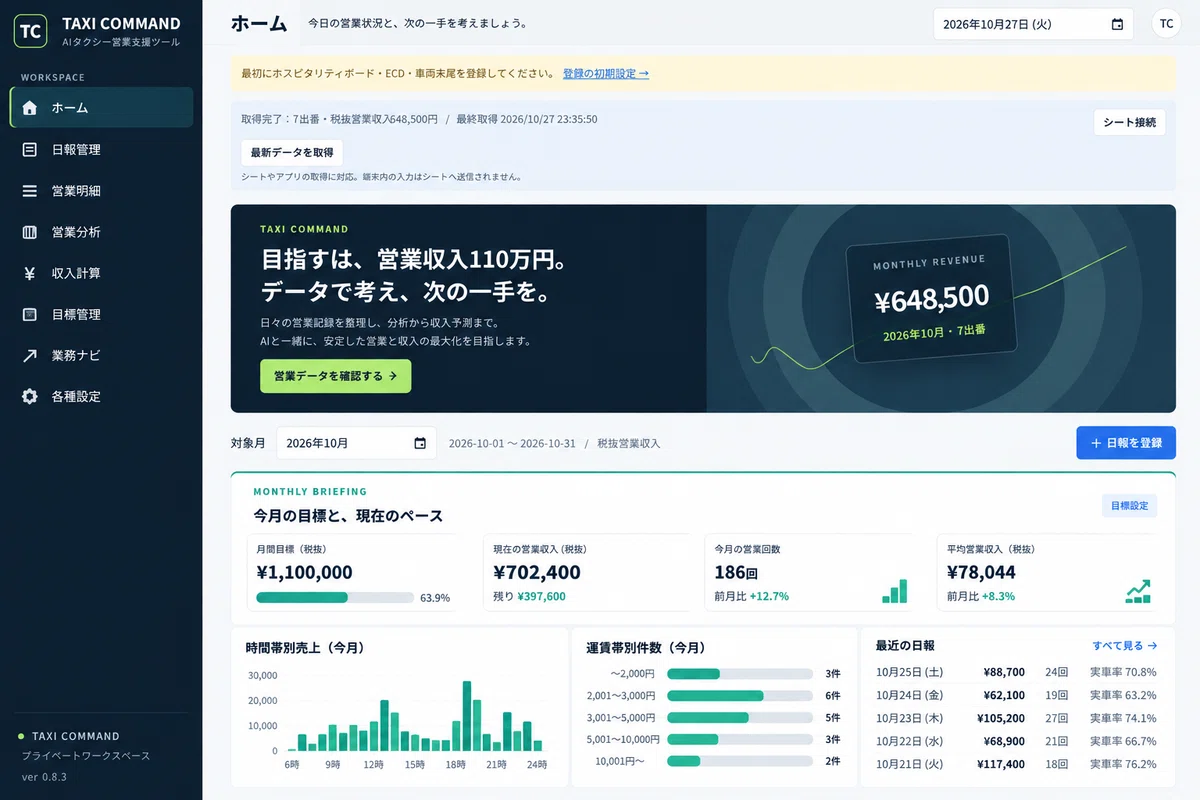Click the 前月比 +12.7% text
Image resolution: width=1200 pixels, height=800 pixels.
pyautogui.click(x=751, y=596)
